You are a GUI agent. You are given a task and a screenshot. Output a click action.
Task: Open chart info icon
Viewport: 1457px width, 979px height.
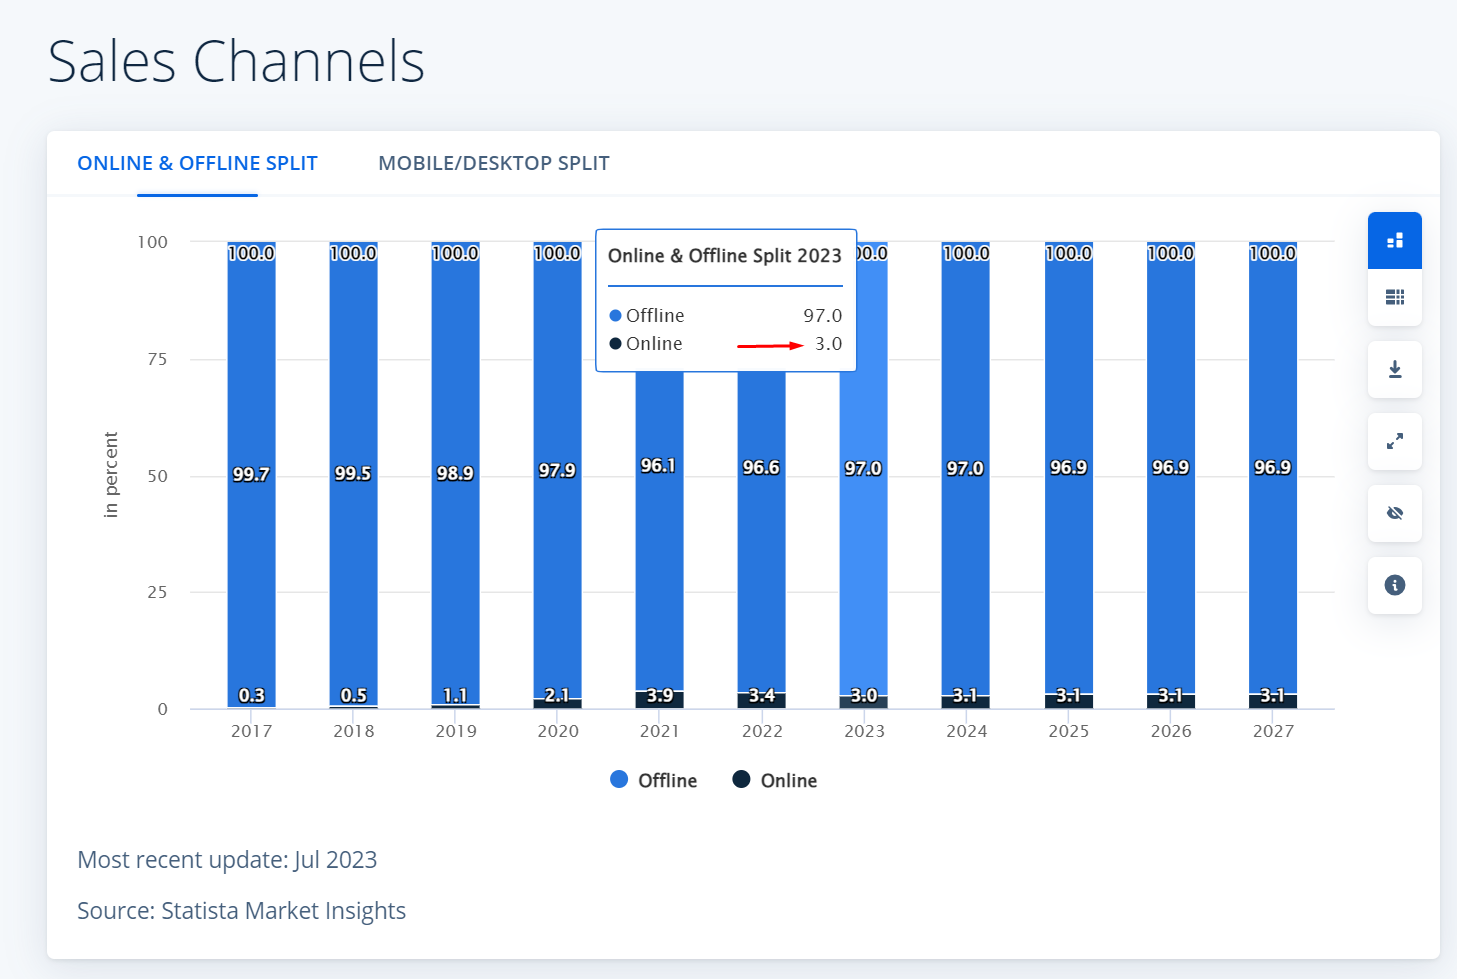(1395, 585)
